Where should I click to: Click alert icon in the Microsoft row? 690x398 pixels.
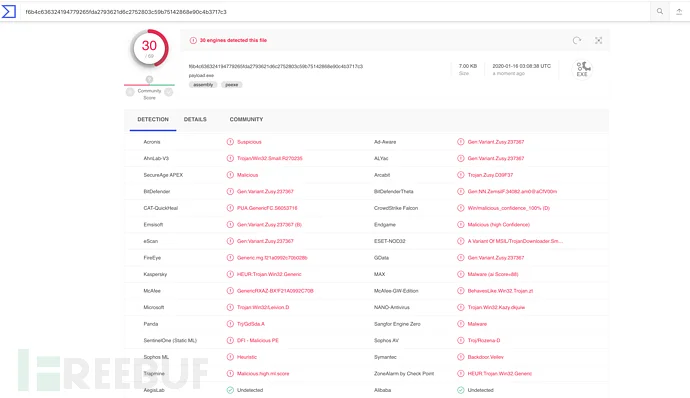click(x=230, y=307)
